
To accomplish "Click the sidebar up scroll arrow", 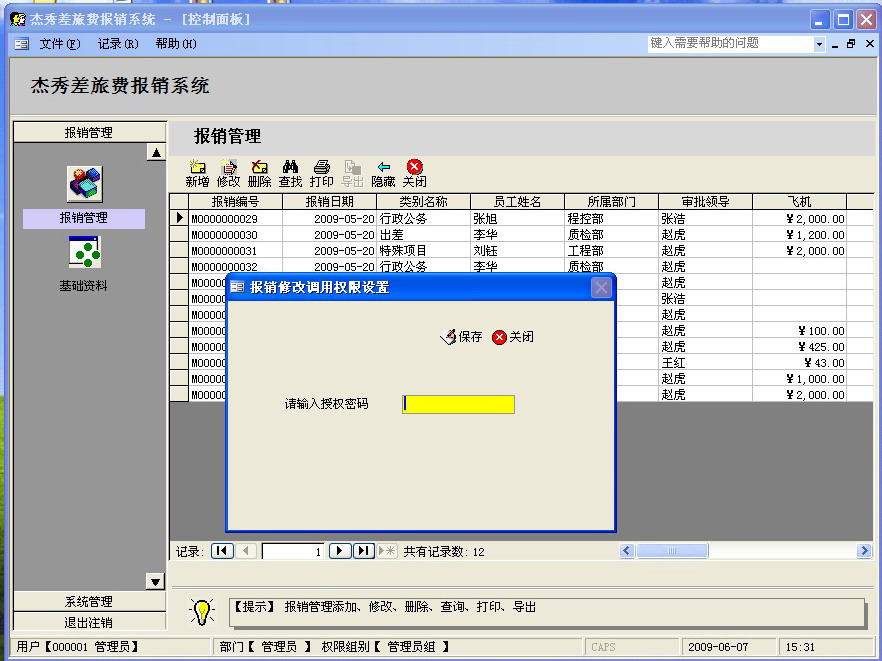I will [156, 152].
